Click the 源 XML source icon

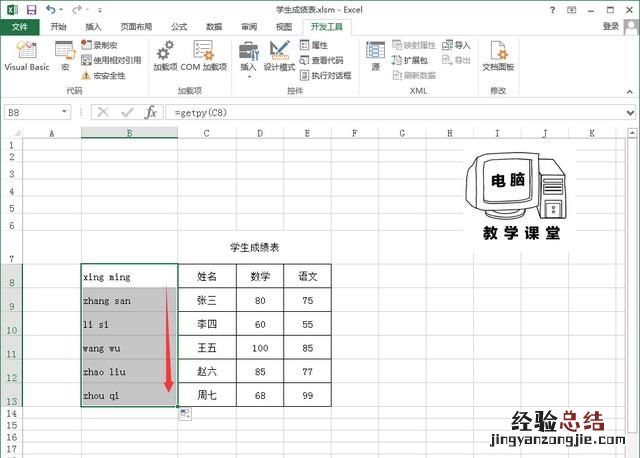click(x=375, y=56)
